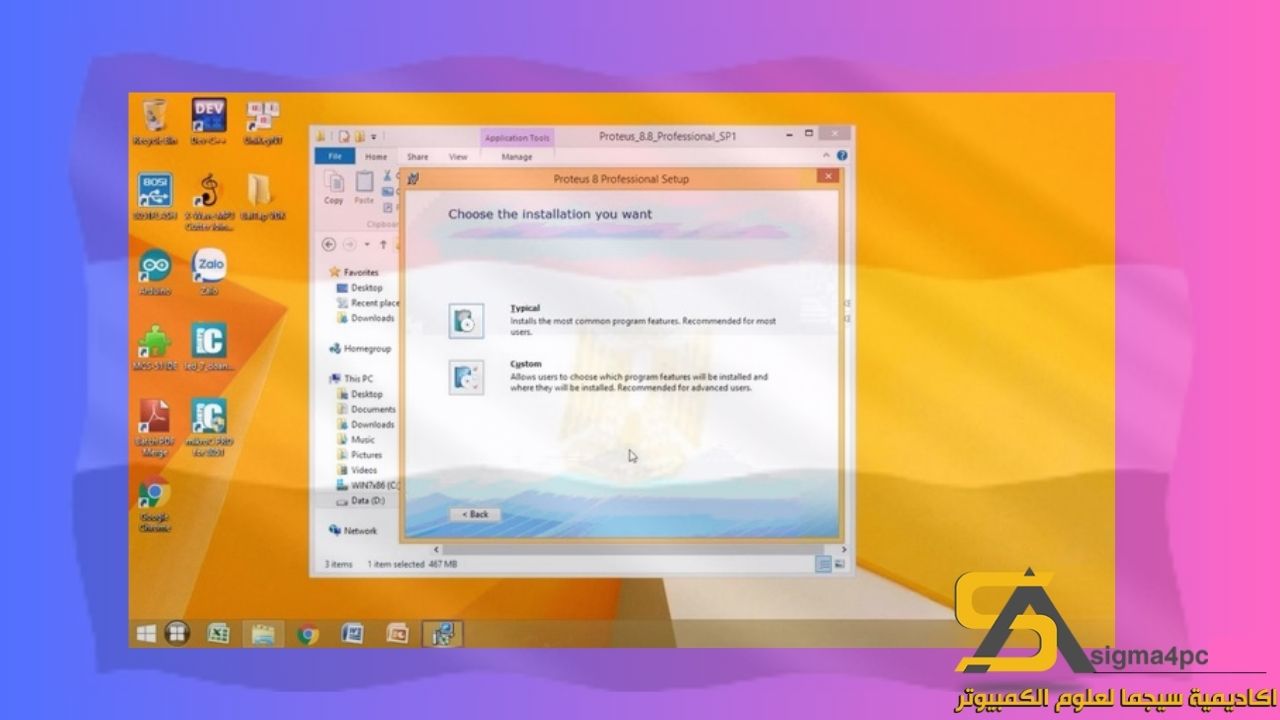Screen dimensions: 1280x720
Task: Switch to File Explorer in the taskbar
Action: point(263,633)
